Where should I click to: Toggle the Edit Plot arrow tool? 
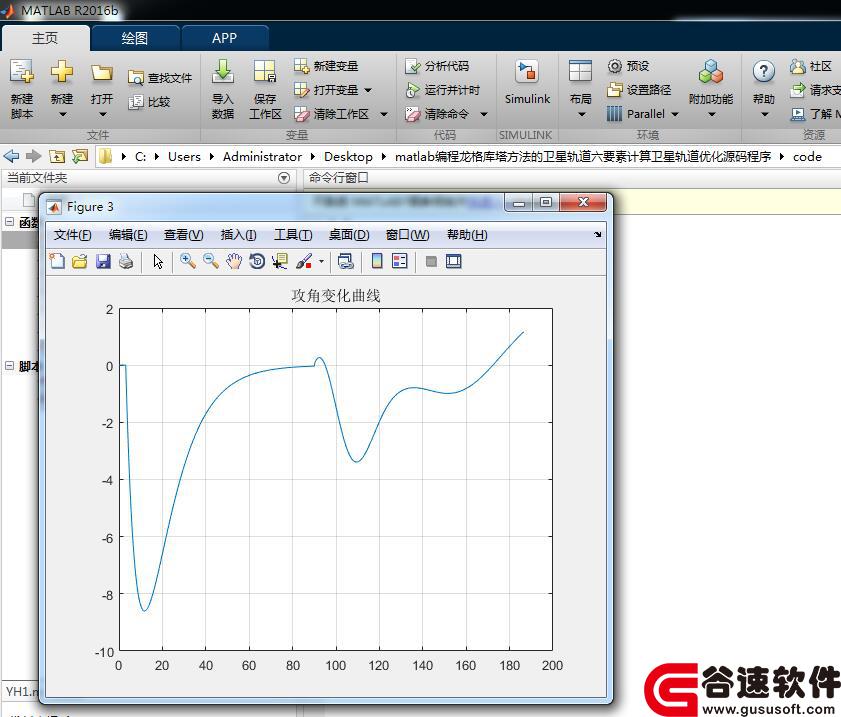[158, 261]
